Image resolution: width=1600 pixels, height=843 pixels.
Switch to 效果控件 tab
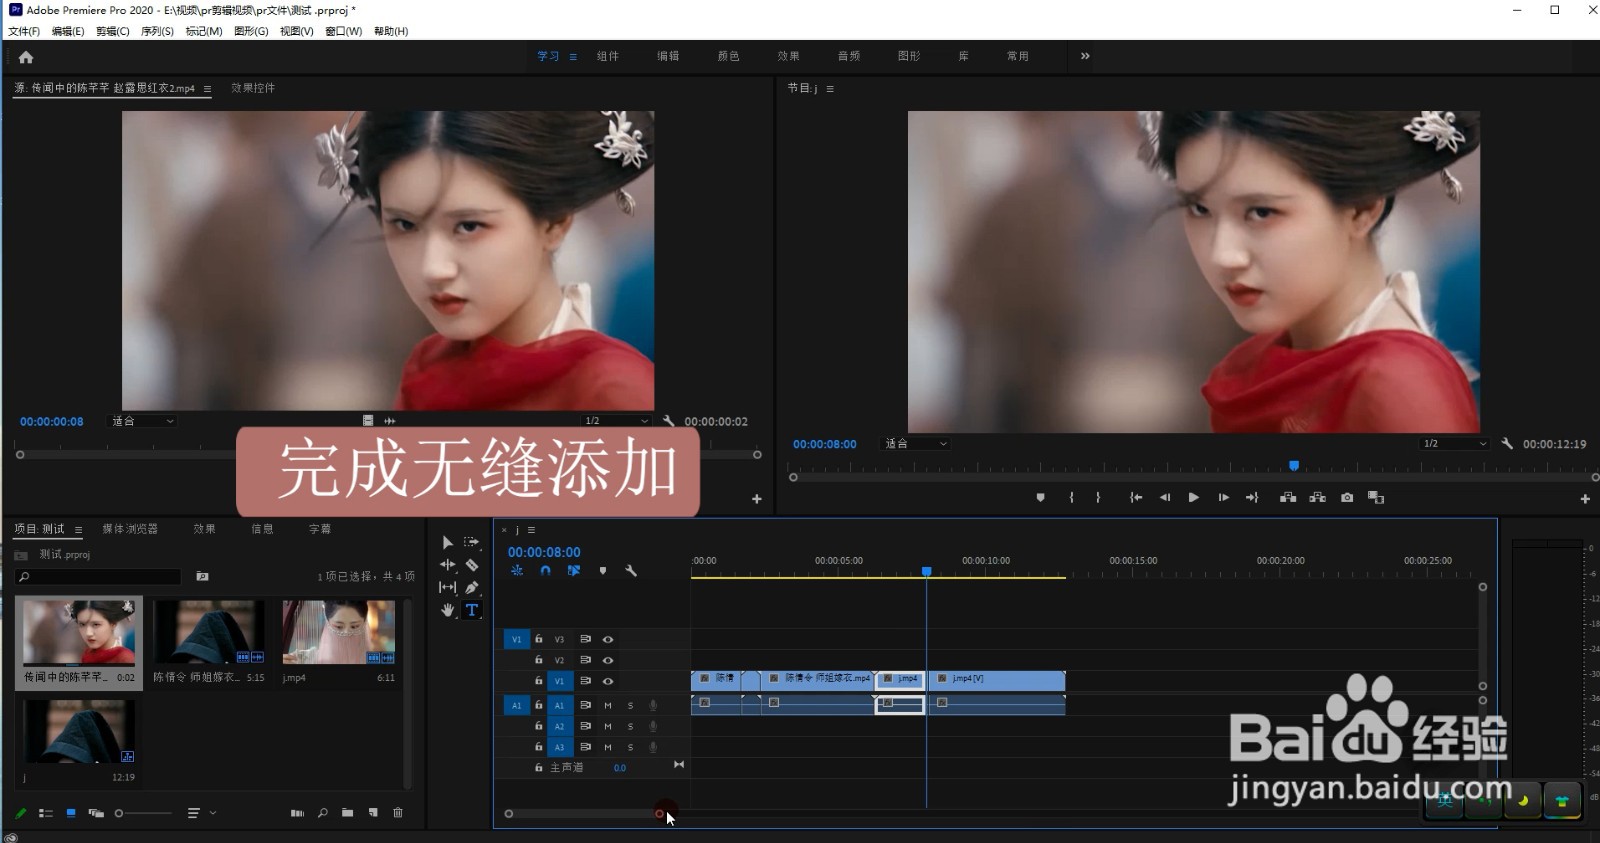(x=253, y=88)
